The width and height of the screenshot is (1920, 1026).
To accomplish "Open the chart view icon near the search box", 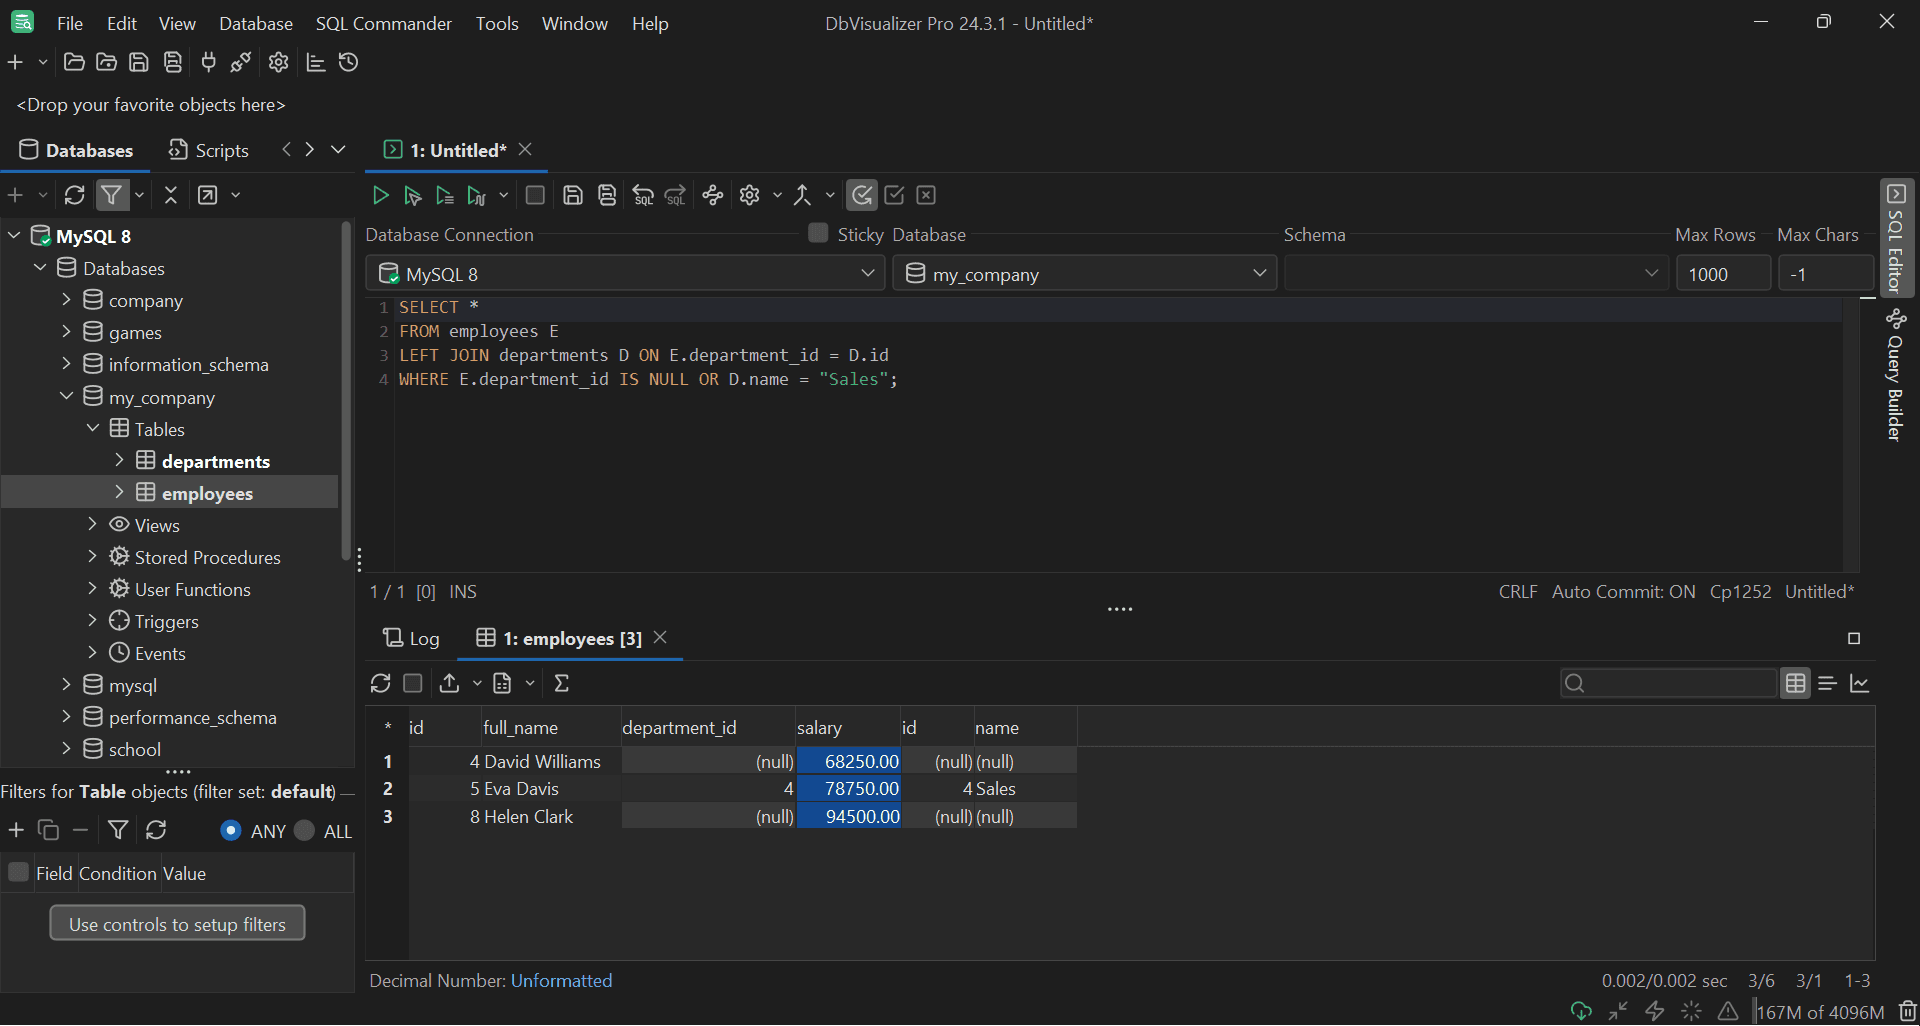I will 1861,683.
